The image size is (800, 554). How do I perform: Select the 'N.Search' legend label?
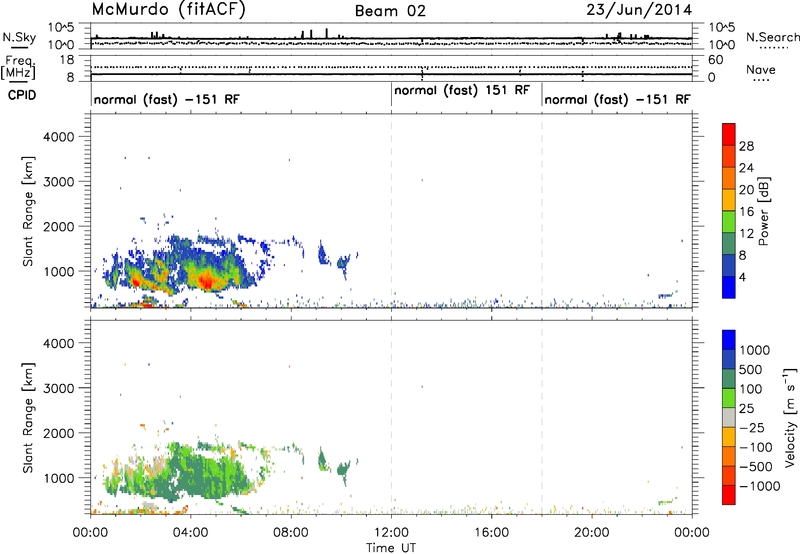(x=773, y=37)
